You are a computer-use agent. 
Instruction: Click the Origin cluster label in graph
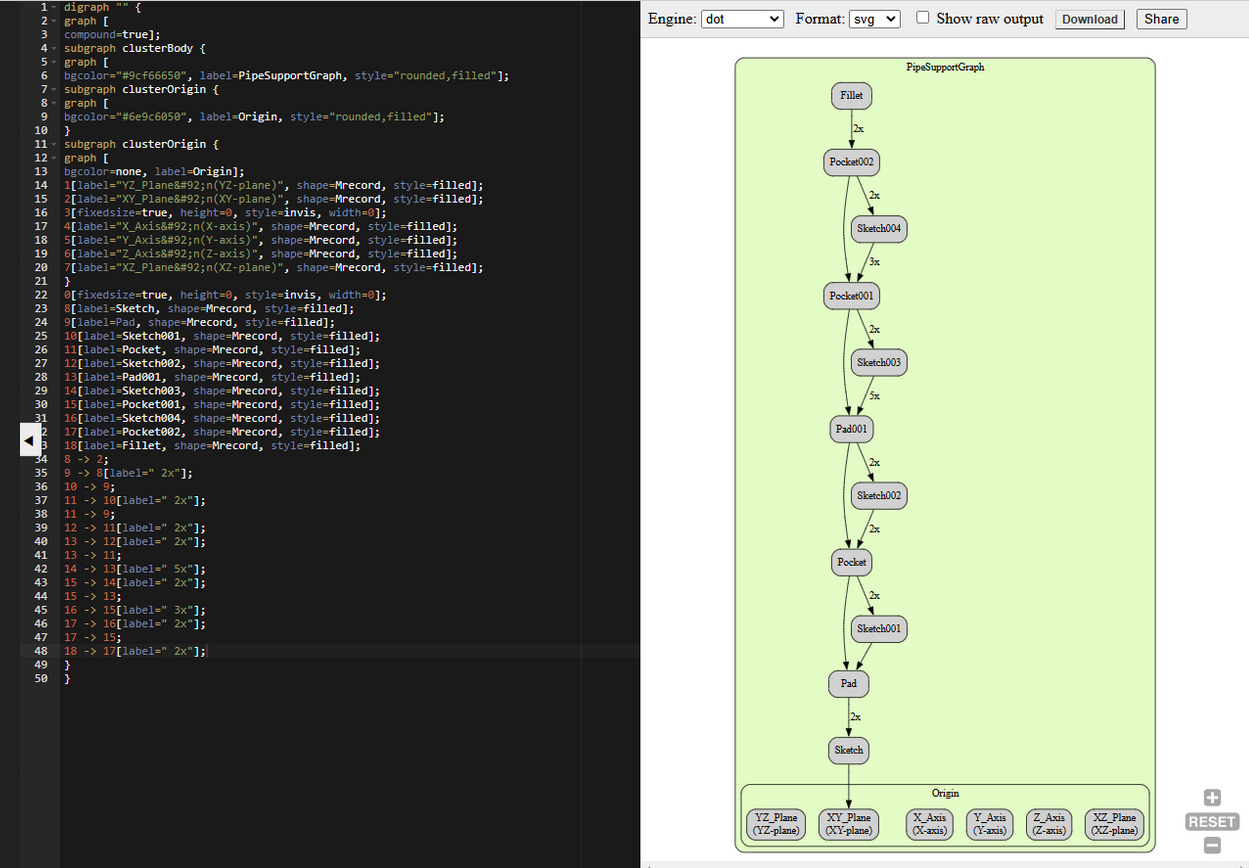point(945,793)
